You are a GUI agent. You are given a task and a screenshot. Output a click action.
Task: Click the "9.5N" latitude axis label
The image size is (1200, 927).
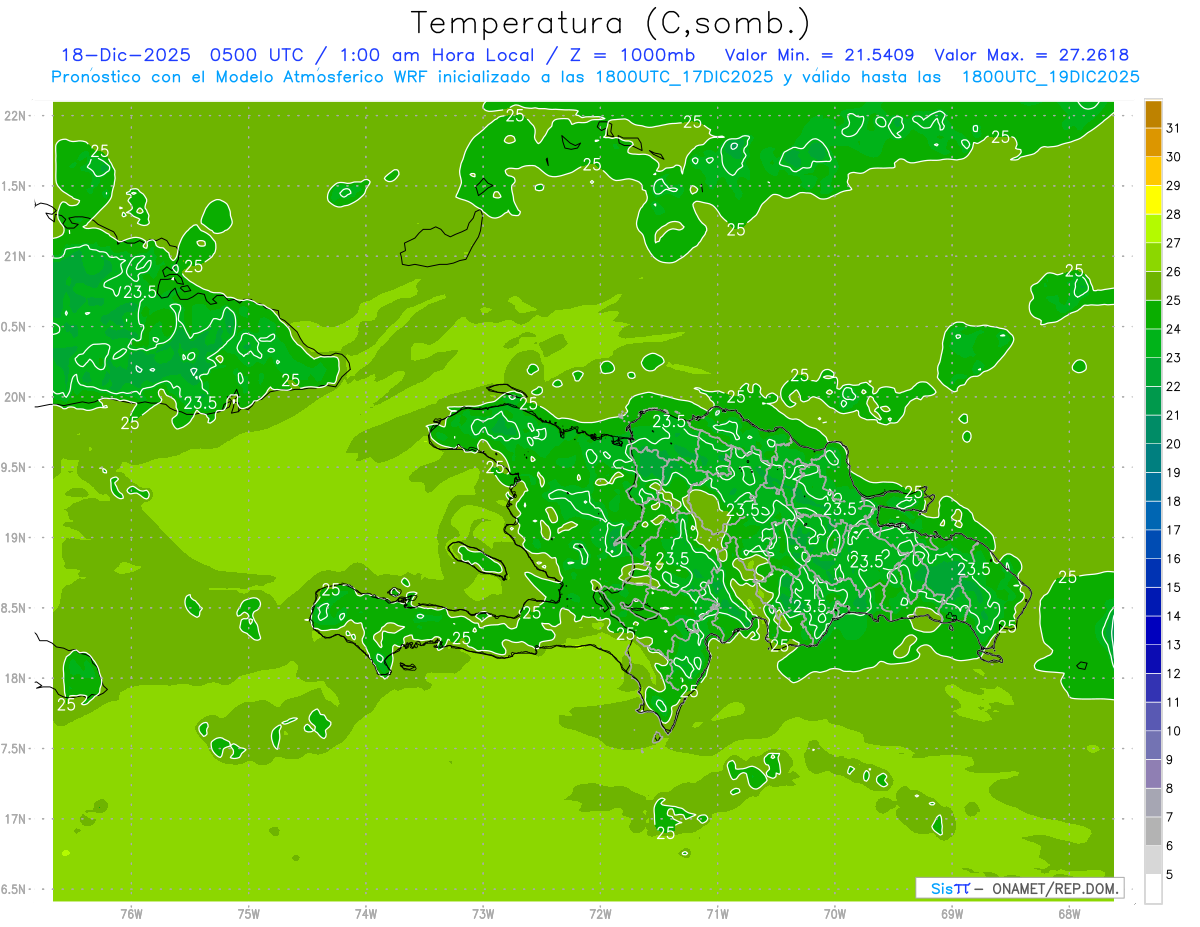15,468
